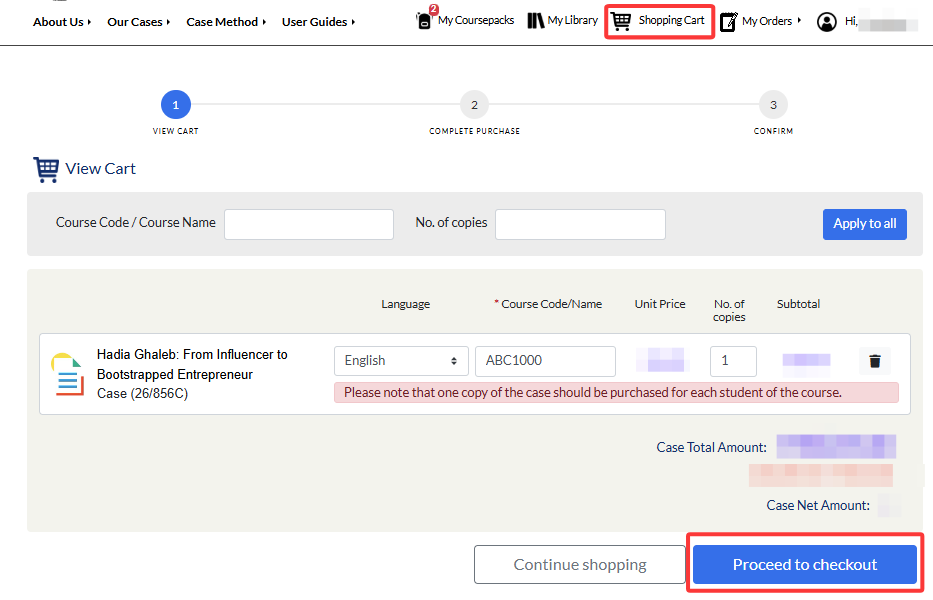The image size is (933, 600).
Task: Click Proceed to checkout button
Action: point(804,564)
